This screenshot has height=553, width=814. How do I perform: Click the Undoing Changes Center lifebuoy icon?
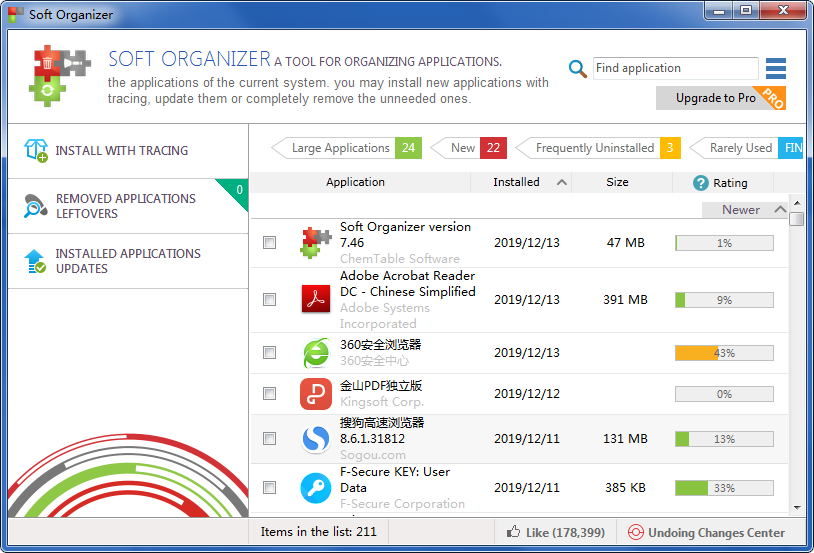coord(635,532)
